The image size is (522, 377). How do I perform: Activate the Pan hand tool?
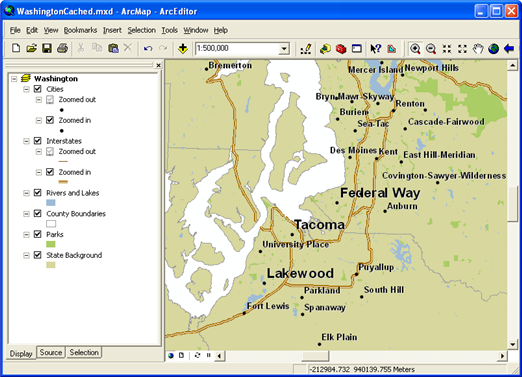point(478,49)
